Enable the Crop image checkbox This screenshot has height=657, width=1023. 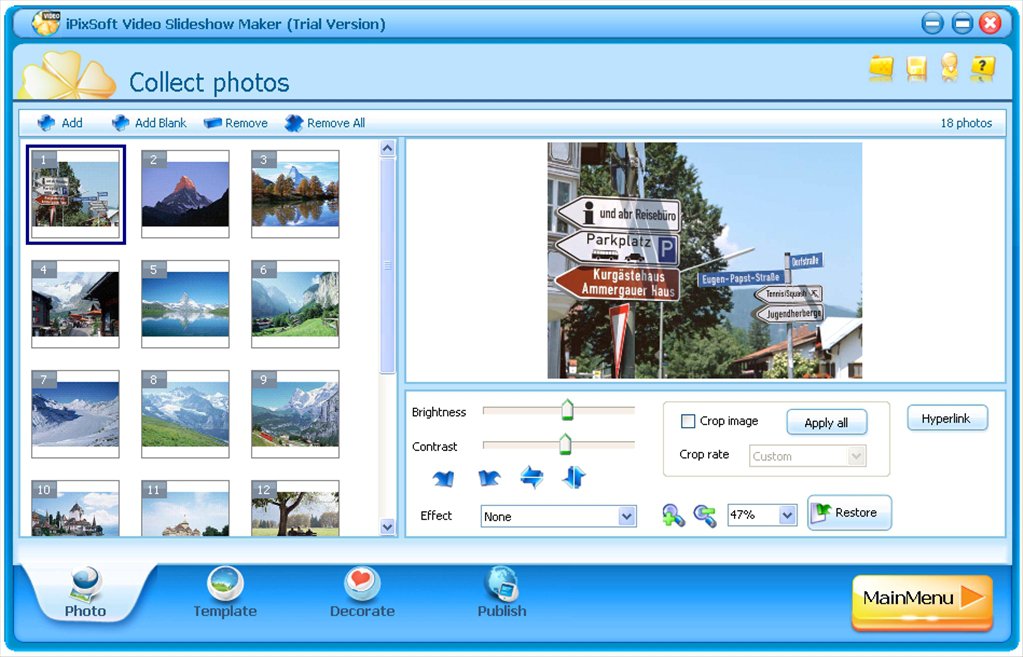tap(688, 421)
